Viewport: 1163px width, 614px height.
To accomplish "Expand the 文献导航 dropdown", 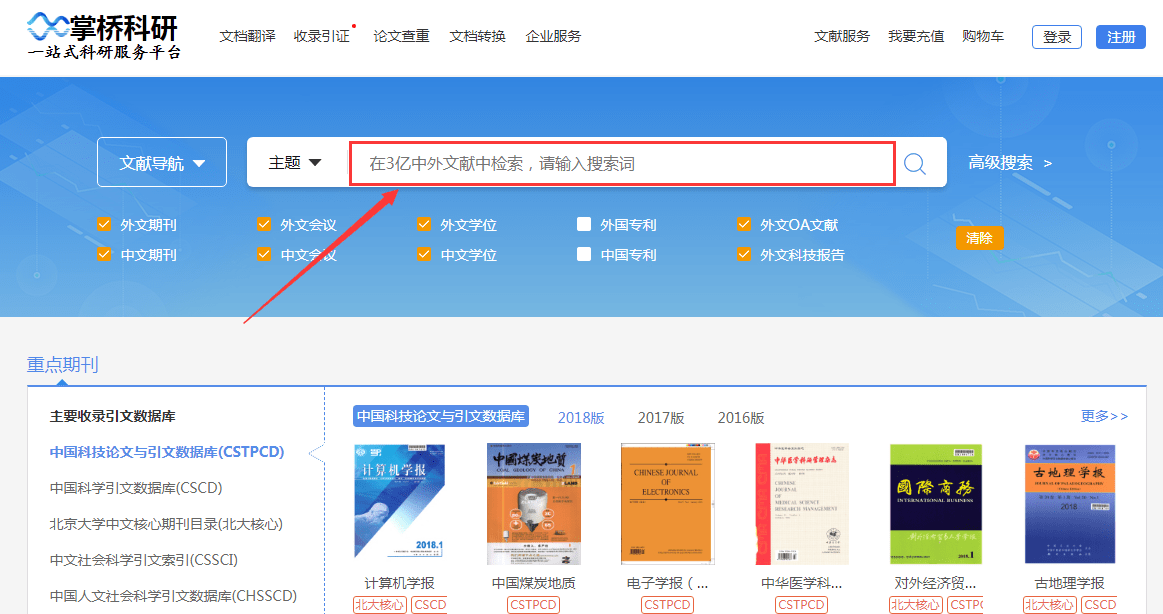I will (x=162, y=163).
